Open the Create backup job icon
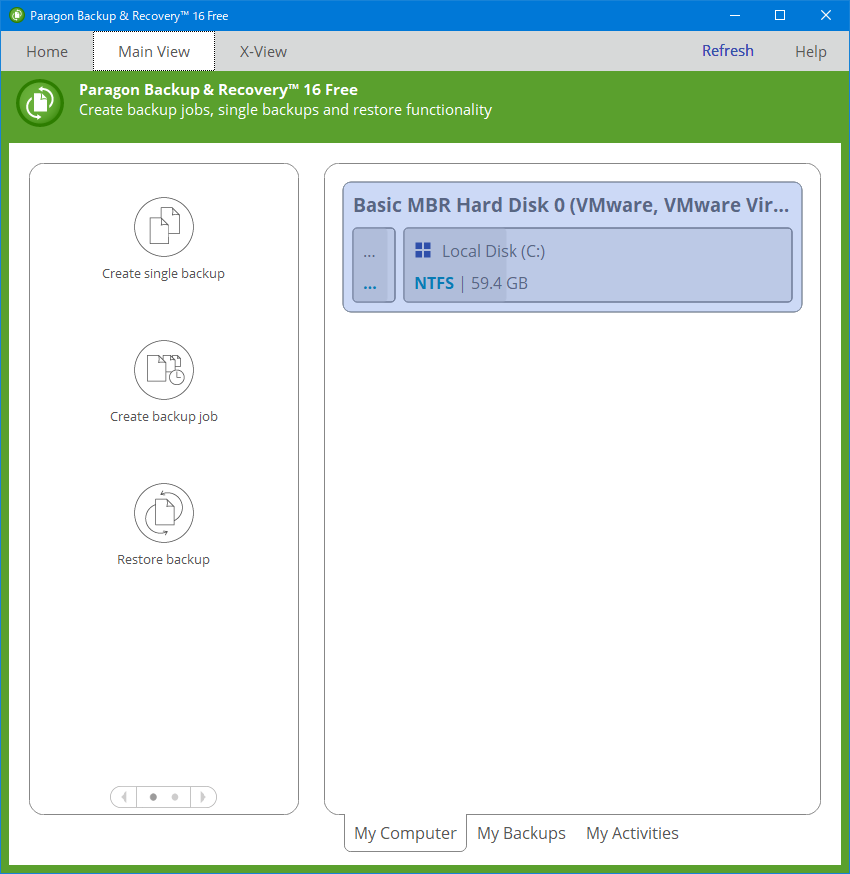The image size is (850, 874). [x=164, y=370]
